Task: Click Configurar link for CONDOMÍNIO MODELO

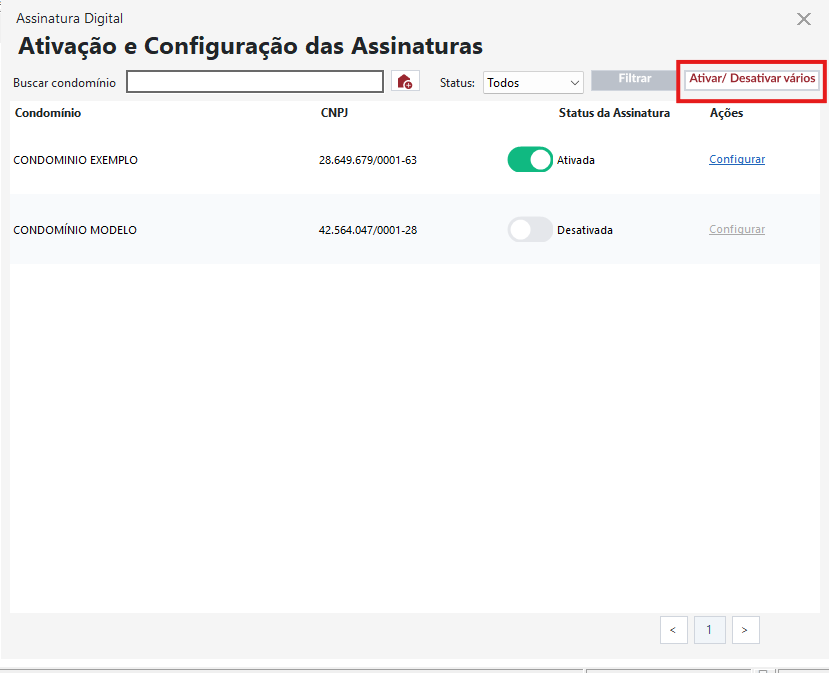Action: click(x=737, y=229)
